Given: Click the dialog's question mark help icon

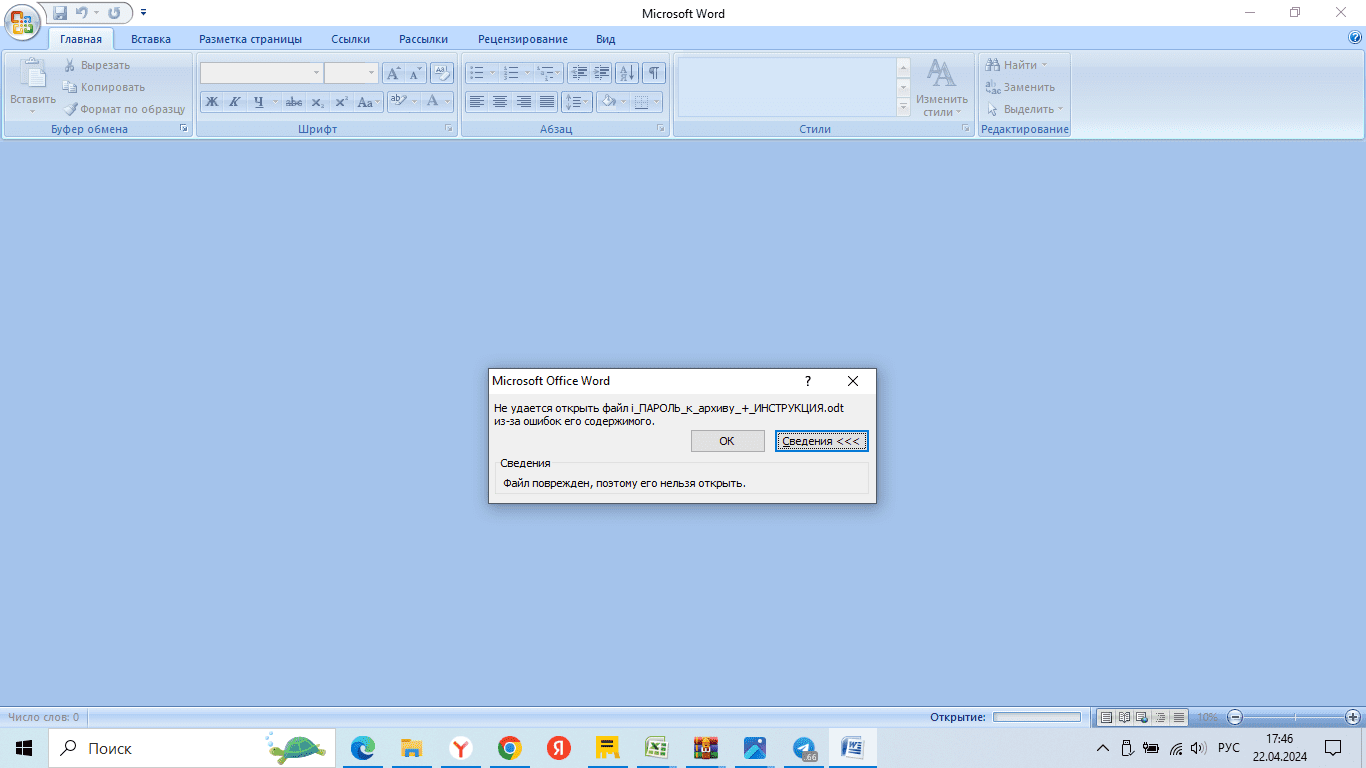Looking at the screenshot, I should pyautogui.click(x=808, y=381).
